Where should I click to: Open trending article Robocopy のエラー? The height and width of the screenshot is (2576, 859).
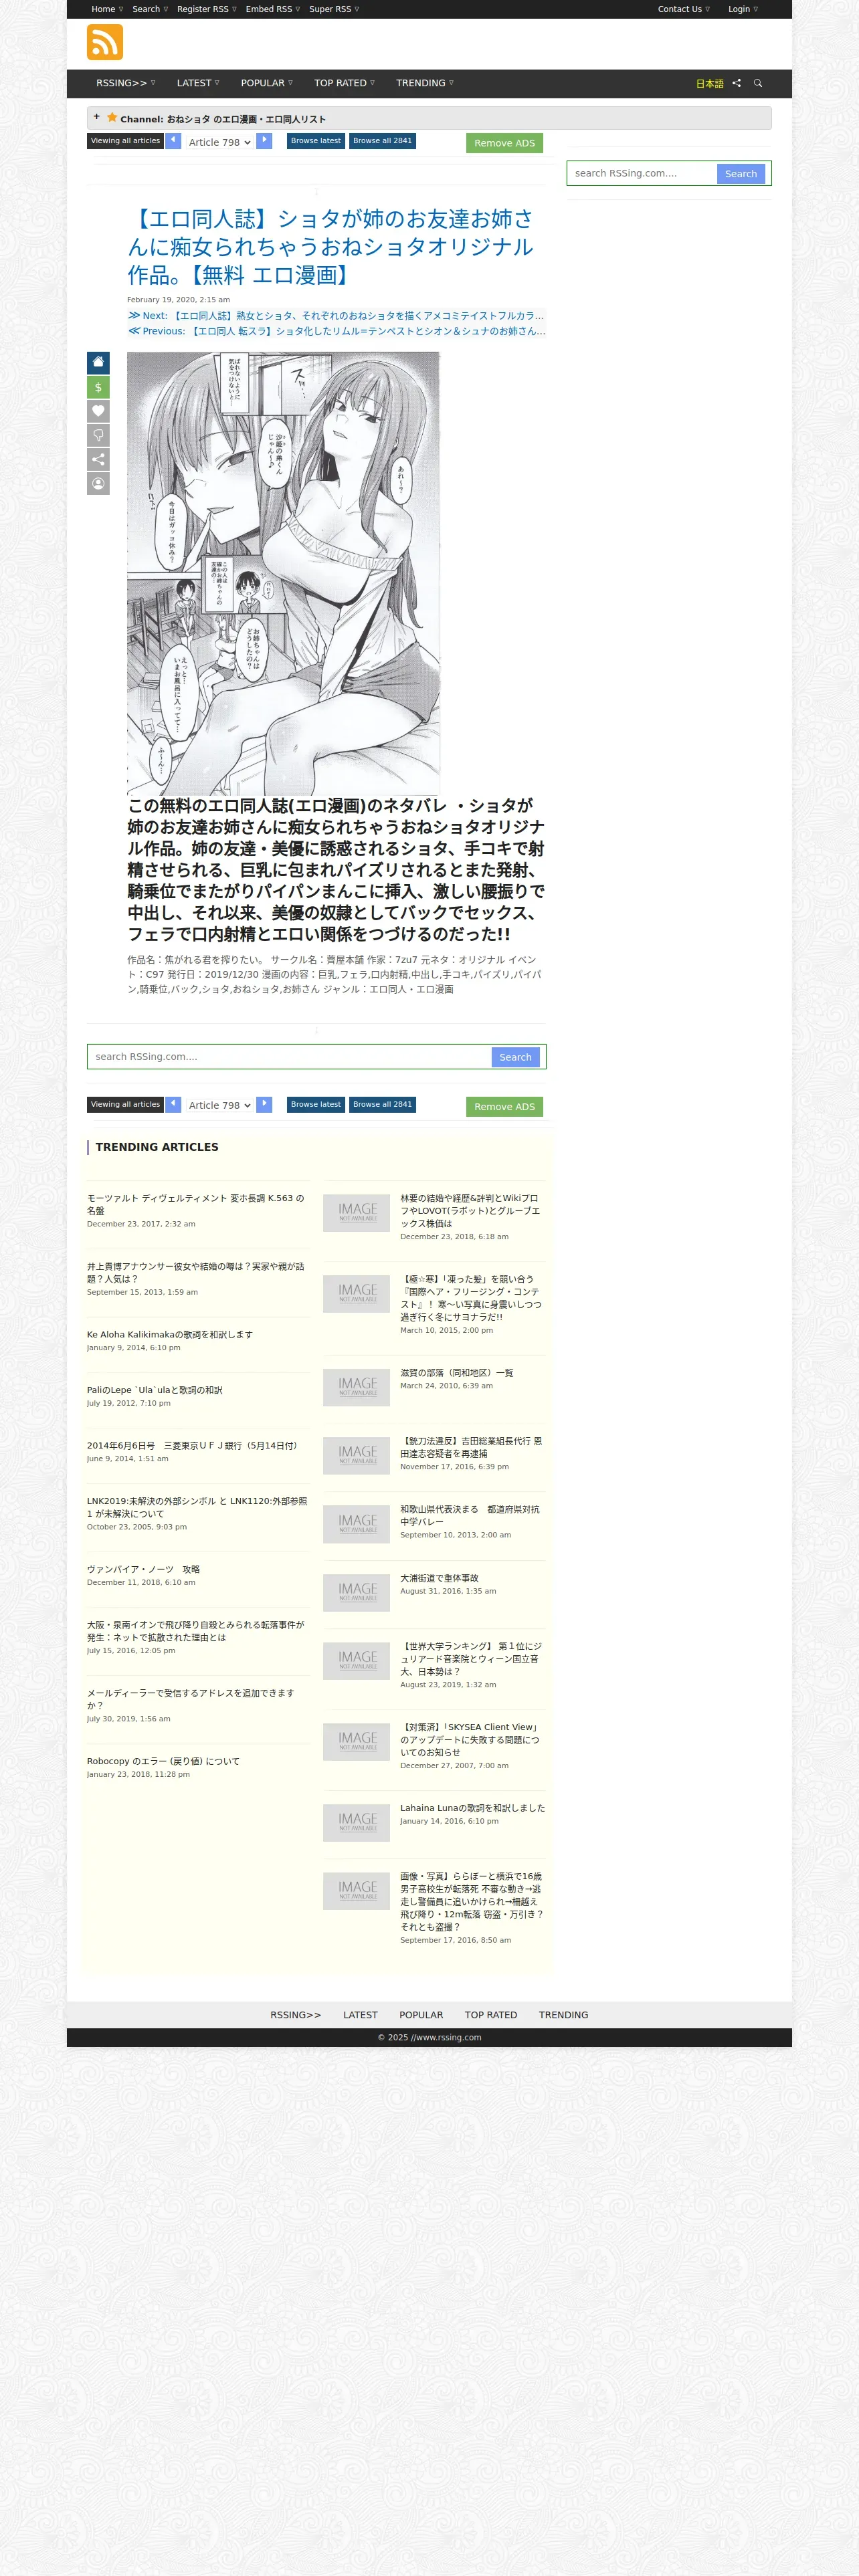(163, 1761)
